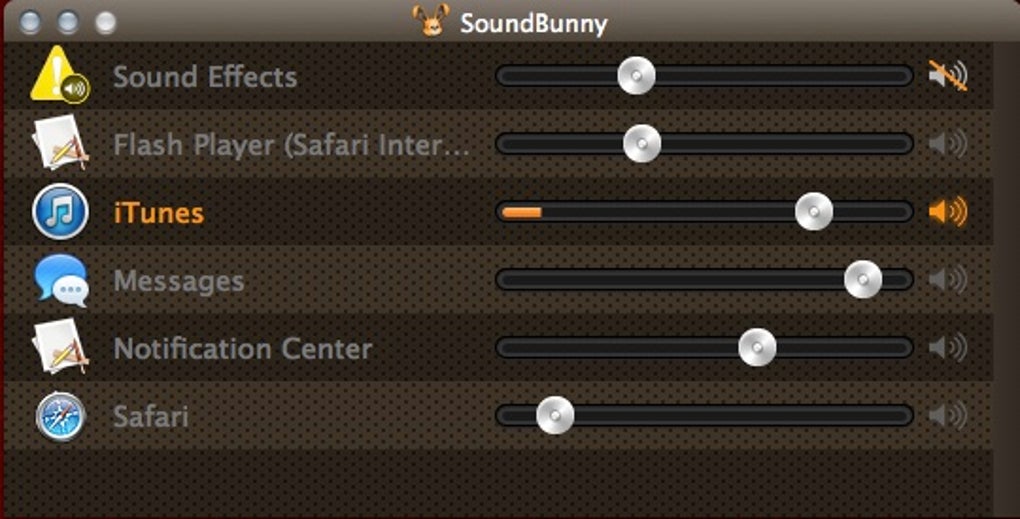Click the Safari volume slider knob
The image size is (1020, 519).
coord(555,415)
